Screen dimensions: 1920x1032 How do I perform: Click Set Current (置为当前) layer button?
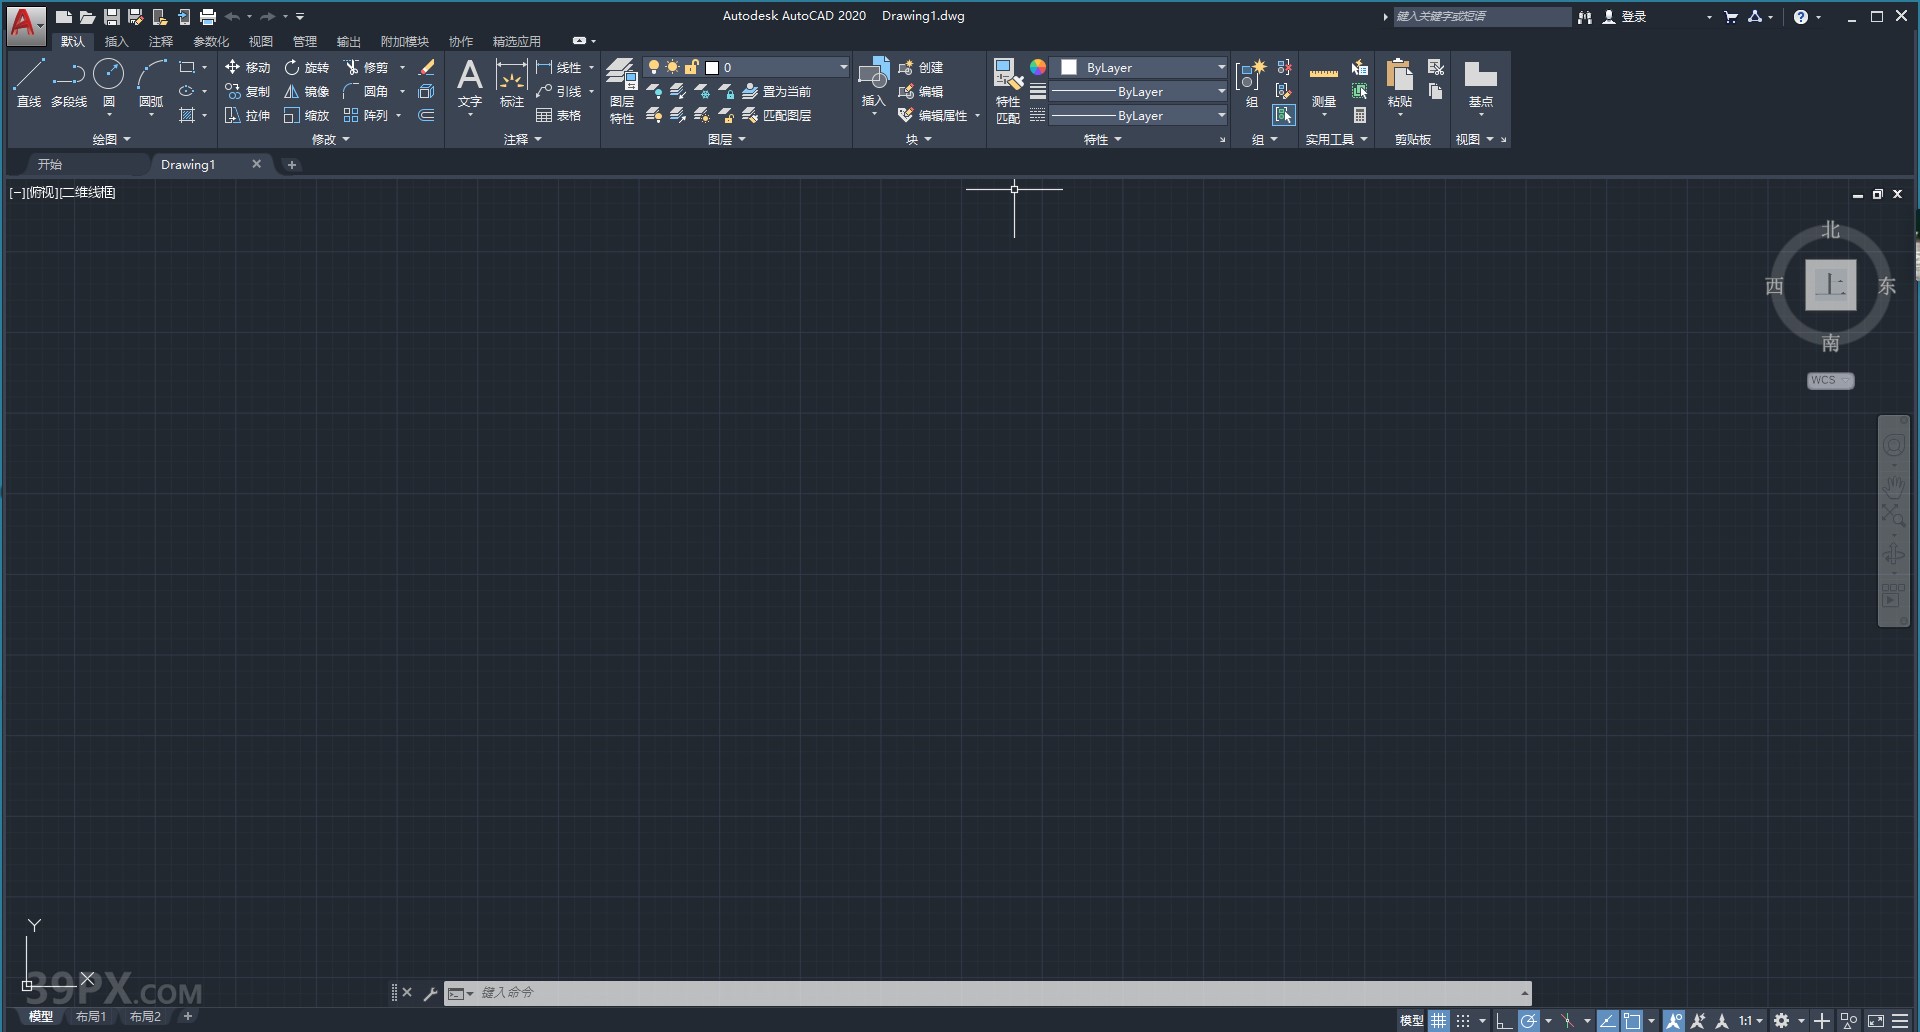[x=776, y=91]
